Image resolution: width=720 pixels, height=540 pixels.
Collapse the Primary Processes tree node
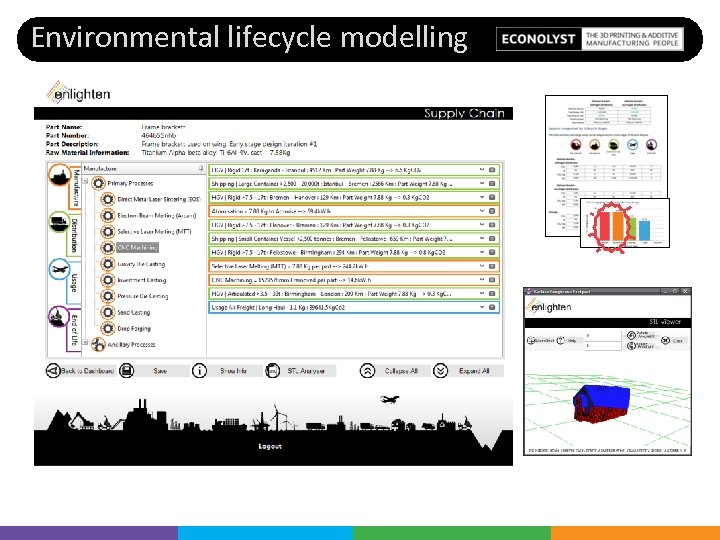[85, 181]
